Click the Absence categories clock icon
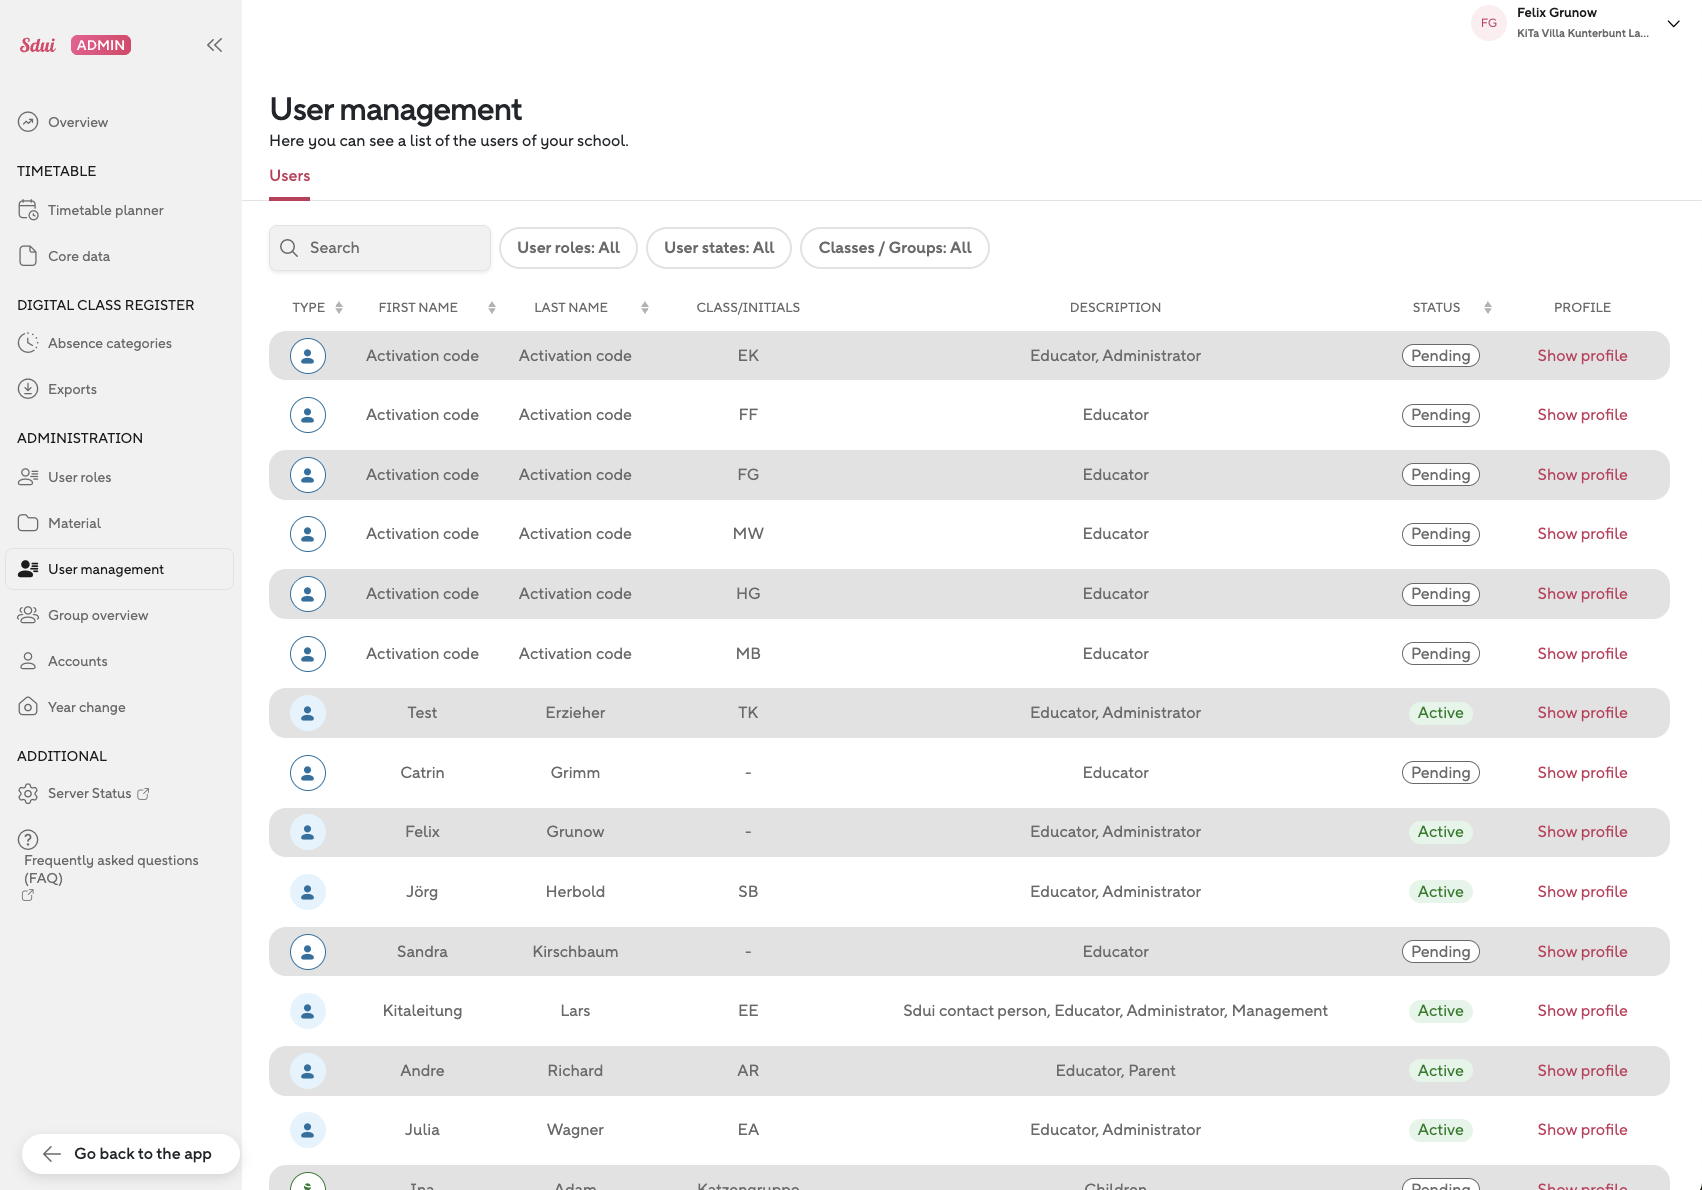The height and width of the screenshot is (1190, 1702). coord(28,343)
